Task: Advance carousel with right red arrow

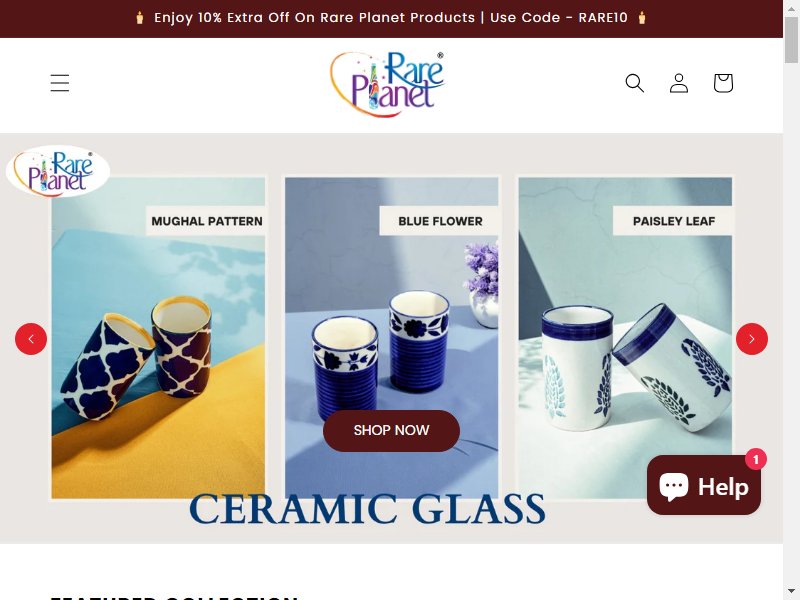Action: 752,339
